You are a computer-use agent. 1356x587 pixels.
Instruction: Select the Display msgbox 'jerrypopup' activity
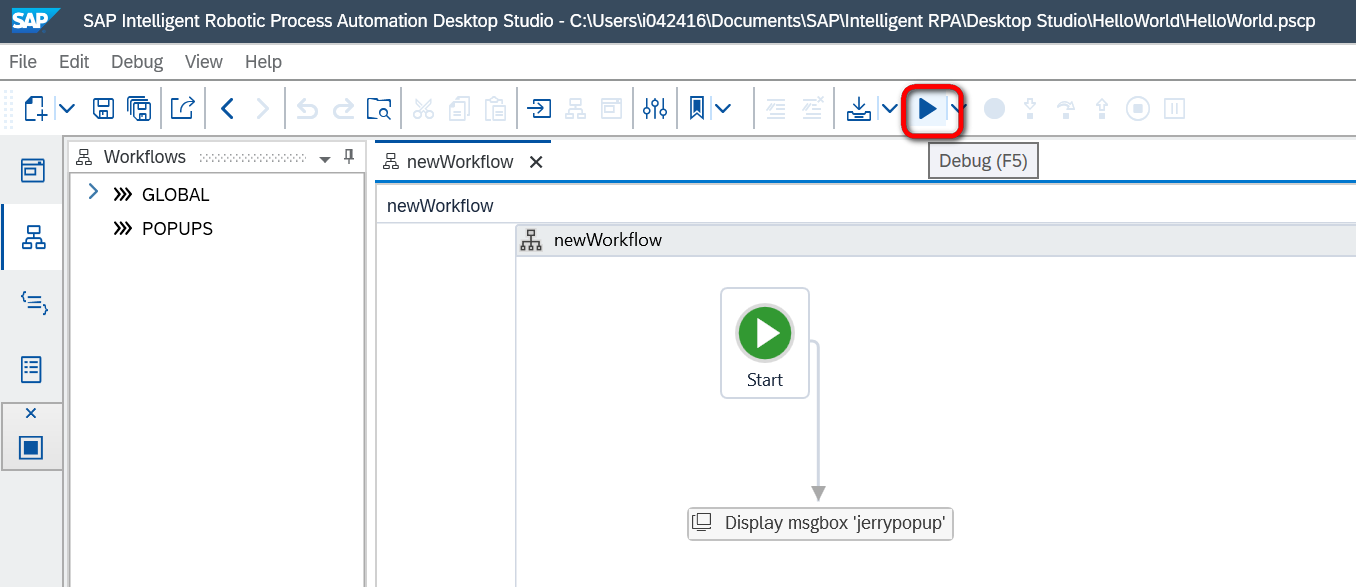tap(821, 523)
